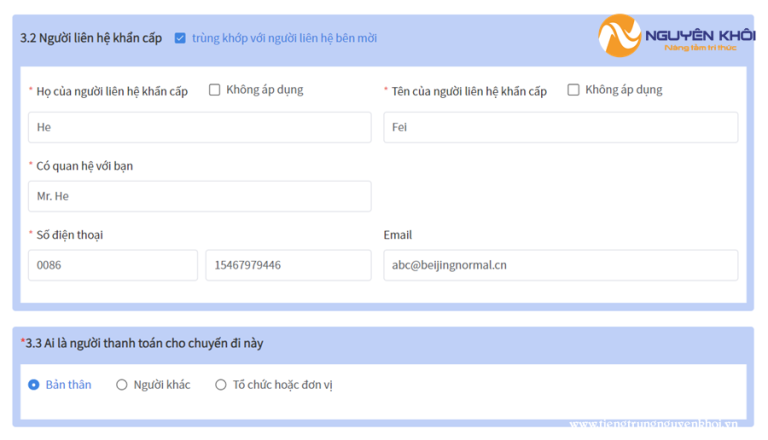The width and height of the screenshot is (768, 440).
Task: Click the '3.2 Người liên hệ khẩn cấp' heading
Action: pos(91,38)
